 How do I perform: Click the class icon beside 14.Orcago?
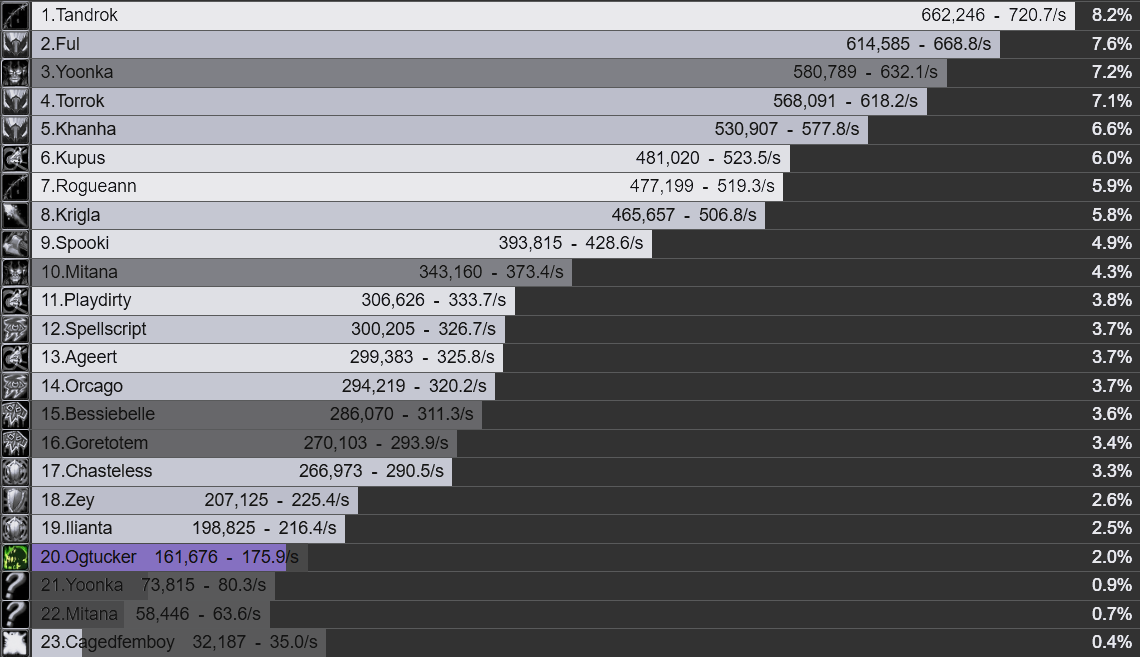point(15,387)
